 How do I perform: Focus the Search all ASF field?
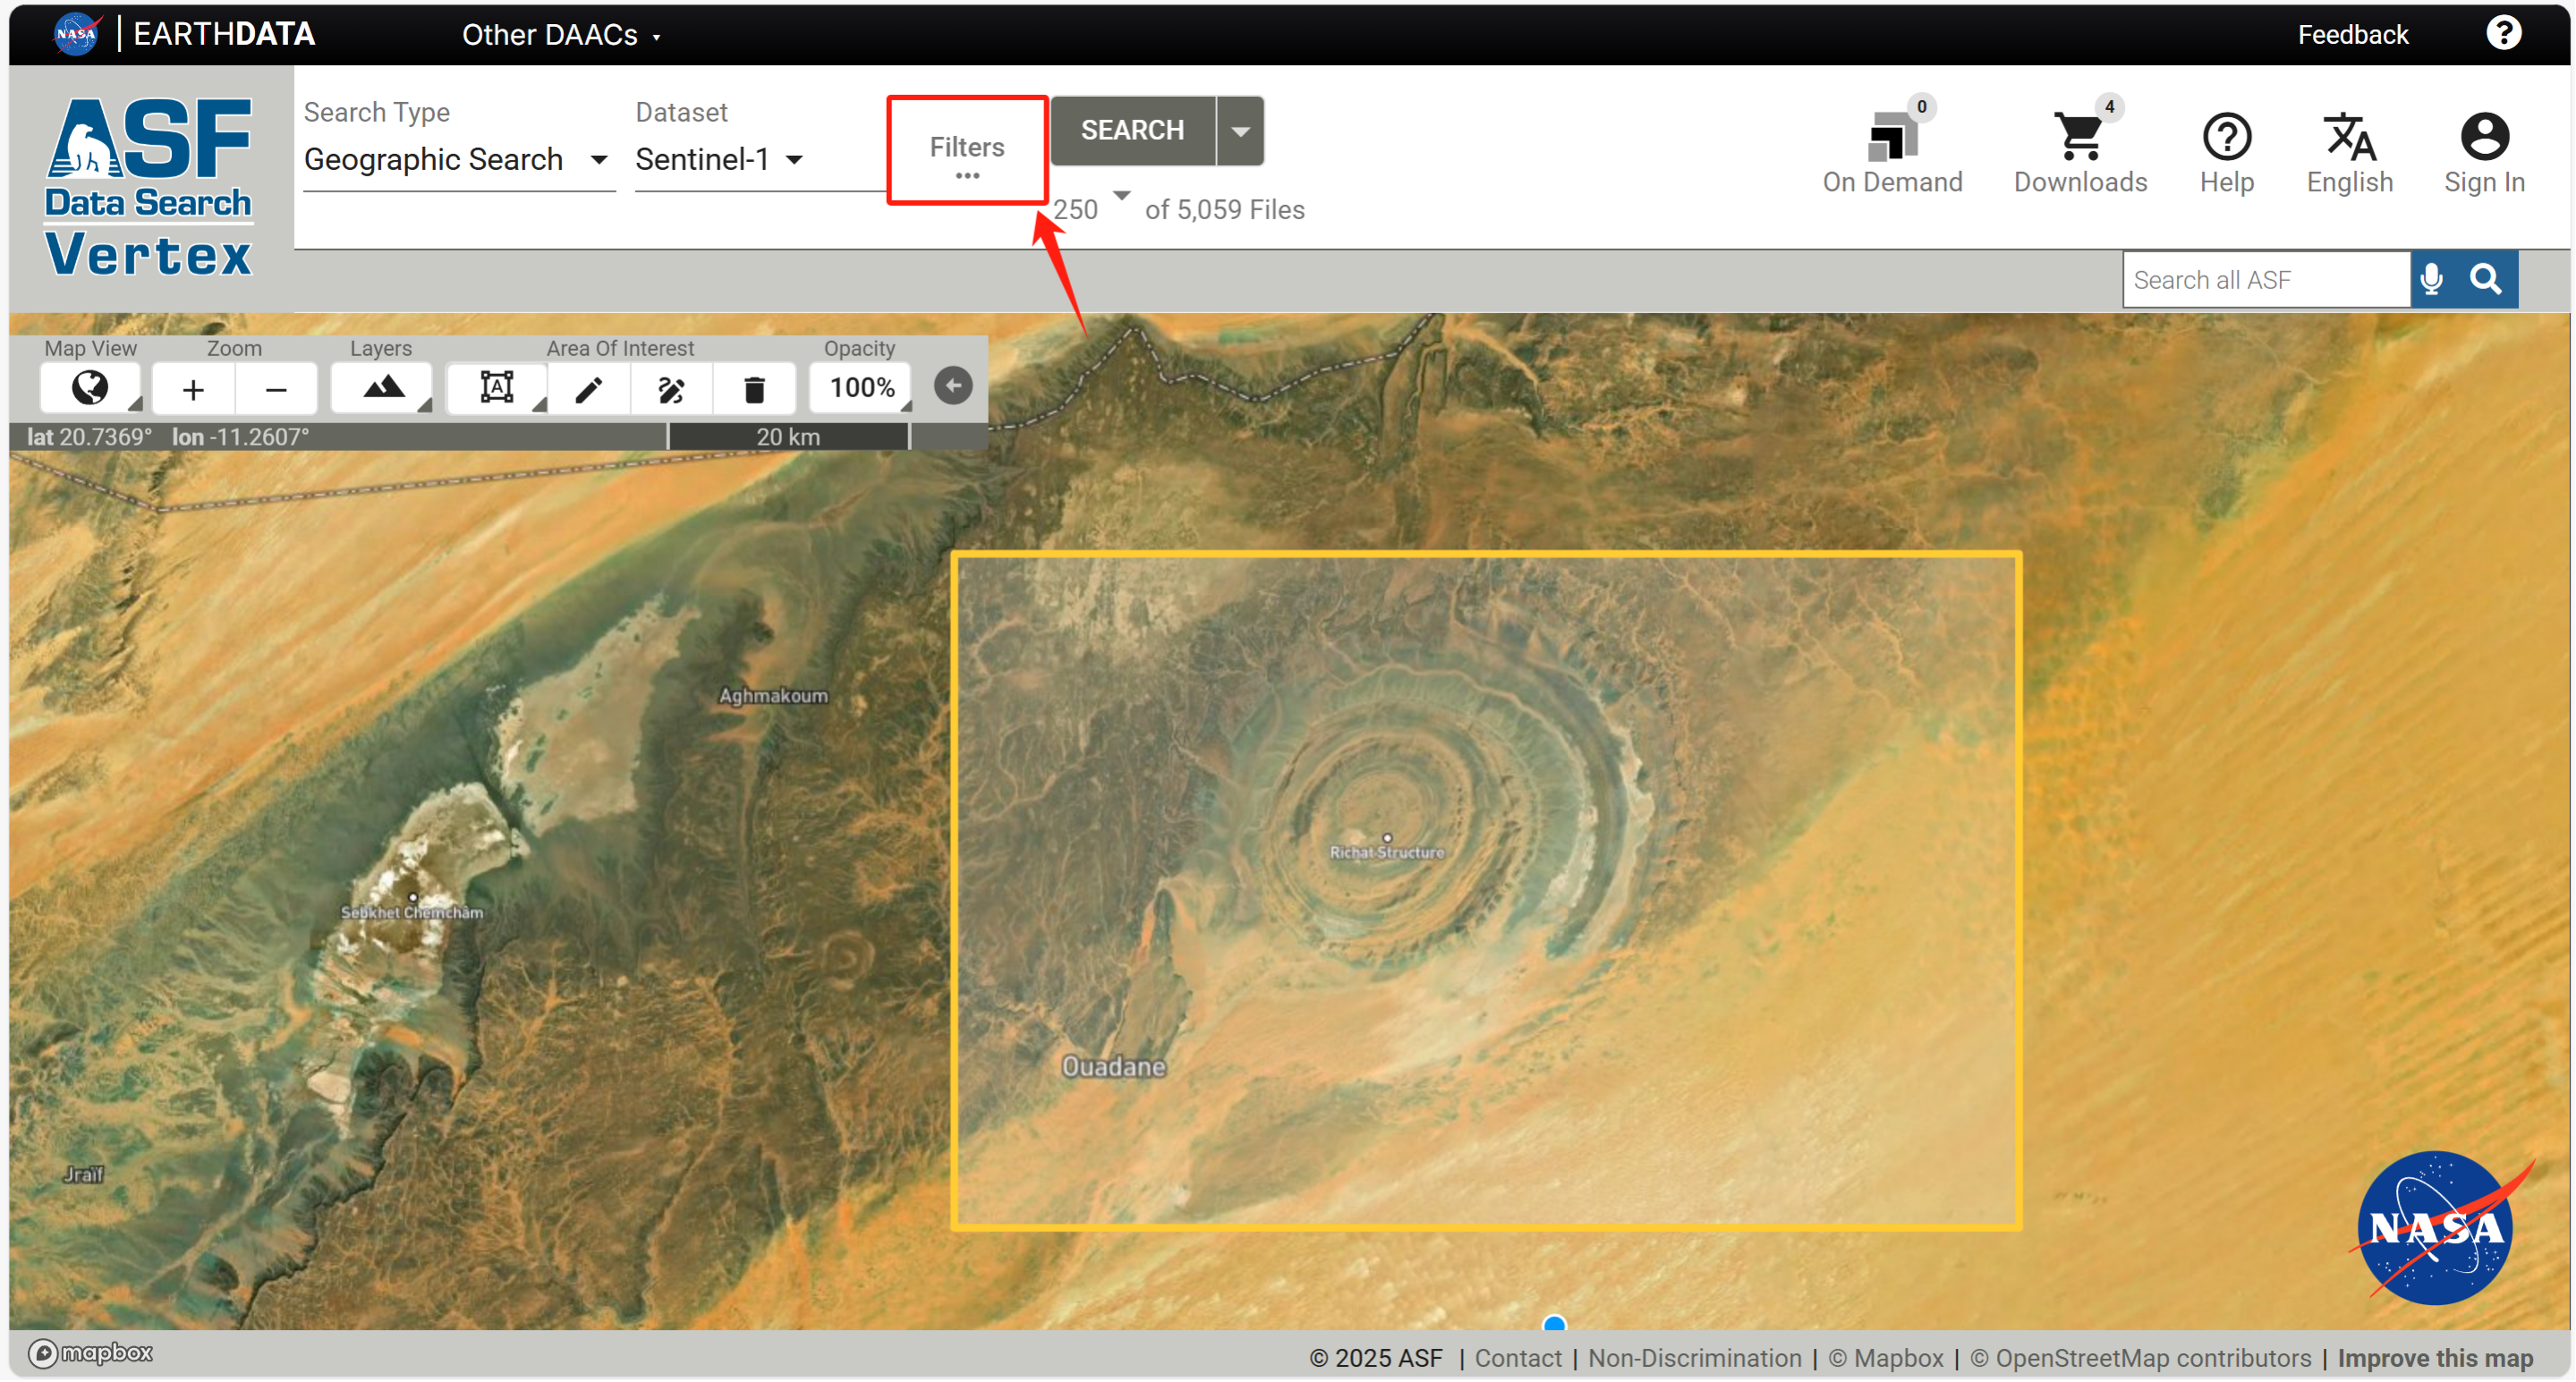pos(2266,280)
